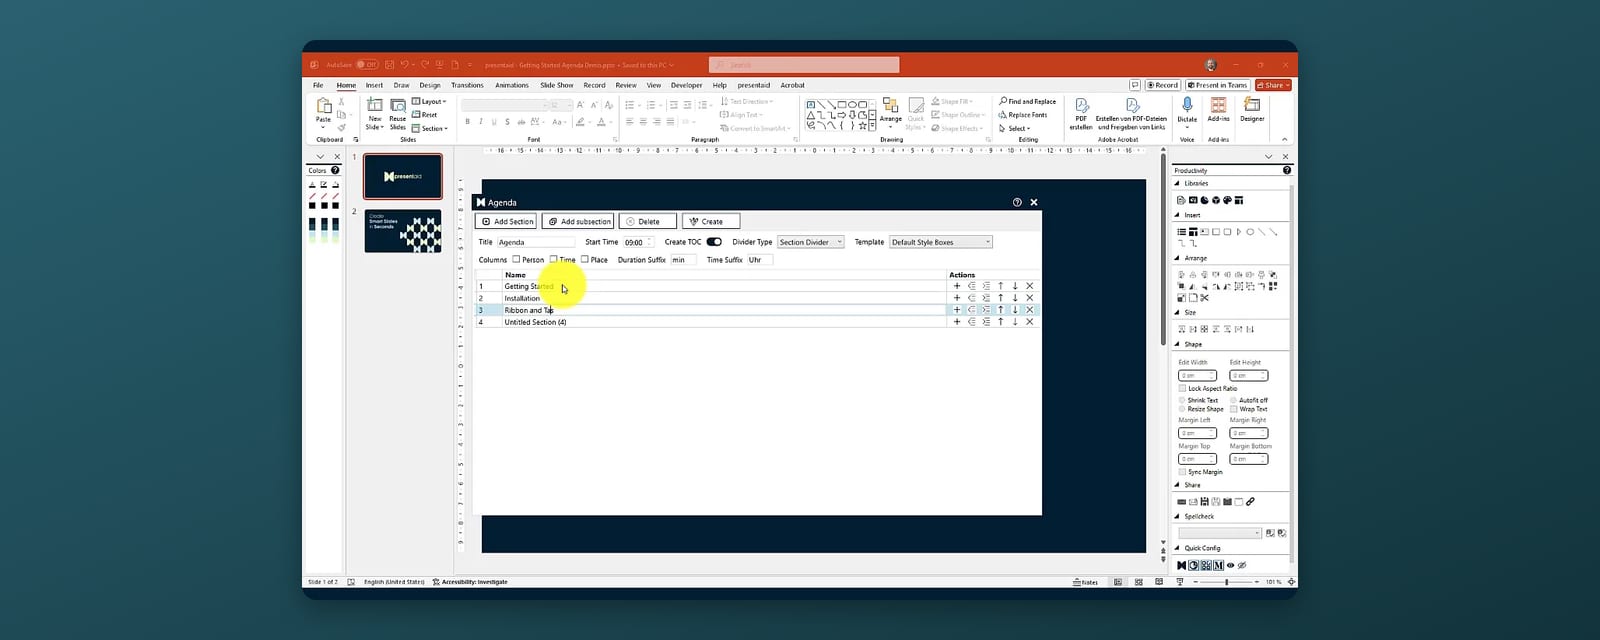Screen dimensions: 1600x640
Task: Enable Lock Aspect Ratio checkbox
Action: (x=1182, y=388)
